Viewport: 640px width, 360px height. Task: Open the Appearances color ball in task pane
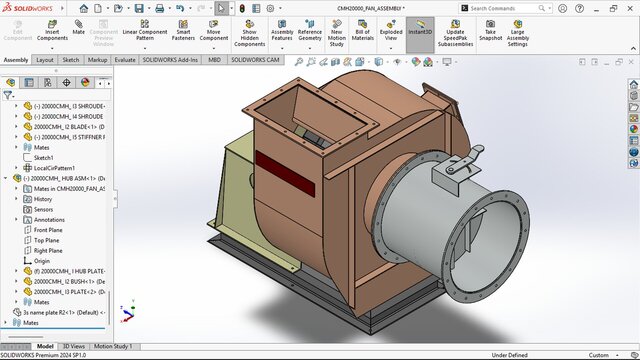point(633,129)
